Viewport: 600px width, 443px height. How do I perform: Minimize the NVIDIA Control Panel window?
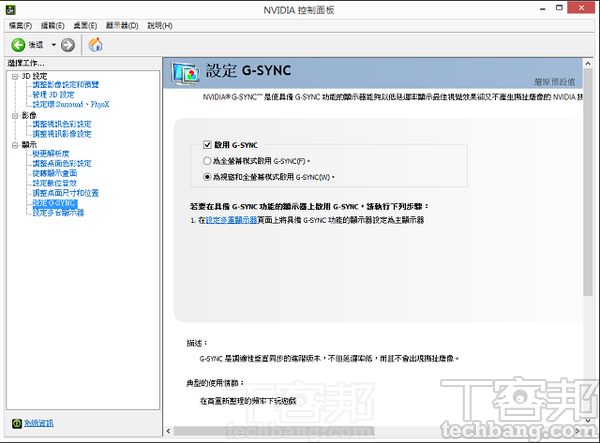(x=543, y=8)
